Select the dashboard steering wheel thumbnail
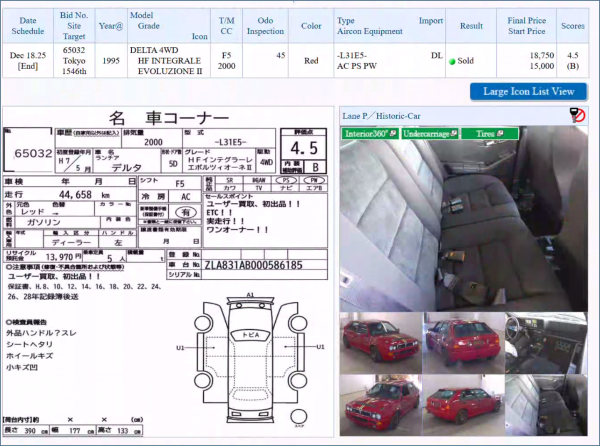The height and width of the screenshot is (446, 600). pyautogui.click(x=545, y=339)
